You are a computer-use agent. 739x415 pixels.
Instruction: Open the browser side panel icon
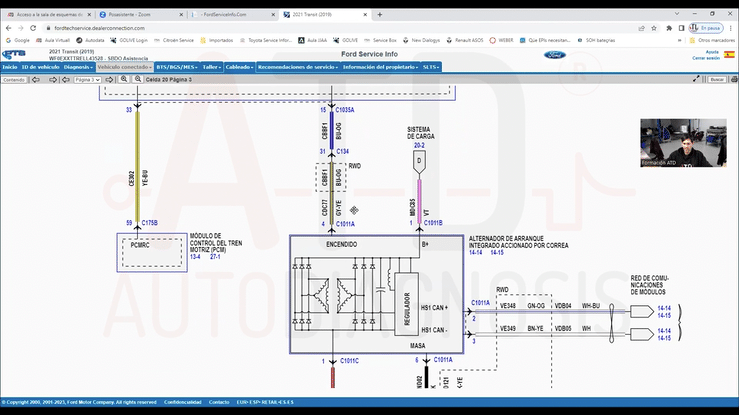[681, 28]
